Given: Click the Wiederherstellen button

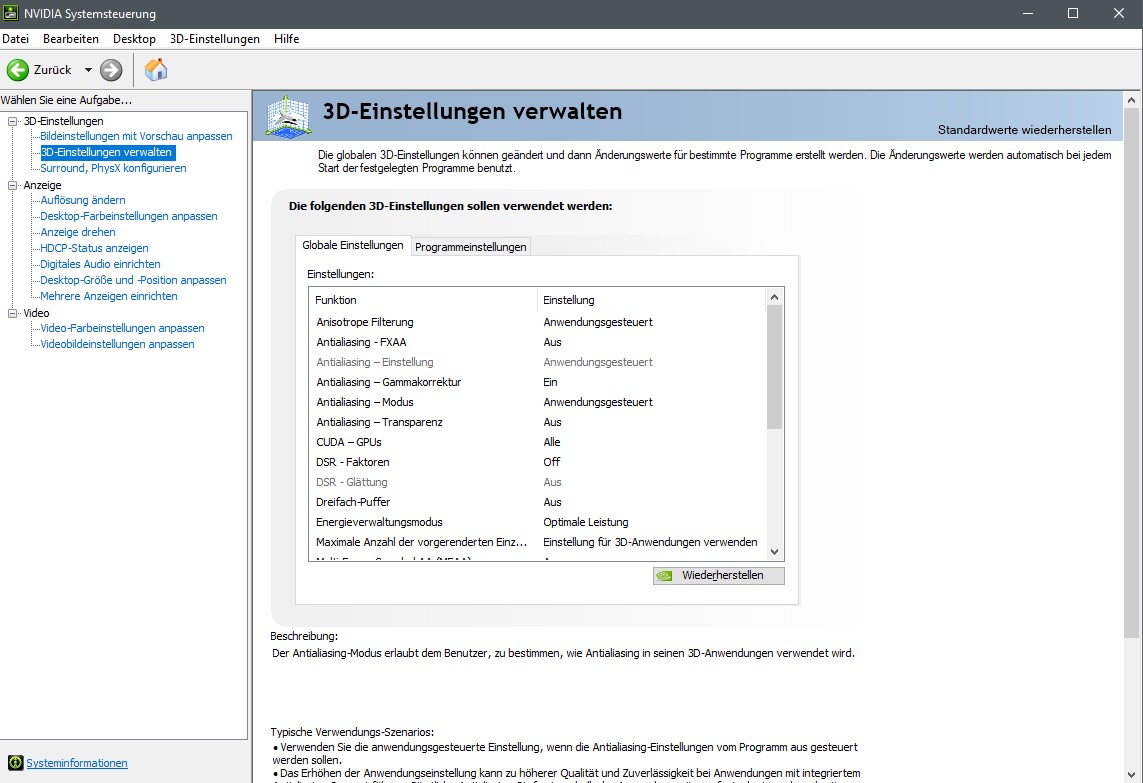Looking at the screenshot, I should click(719, 575).
